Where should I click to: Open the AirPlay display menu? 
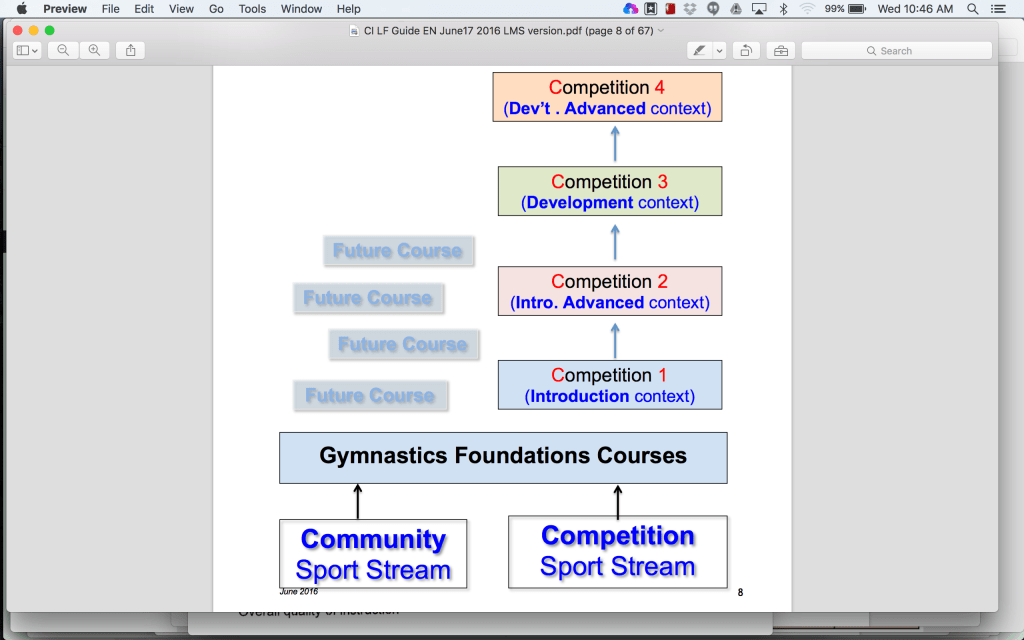(758, 9)
